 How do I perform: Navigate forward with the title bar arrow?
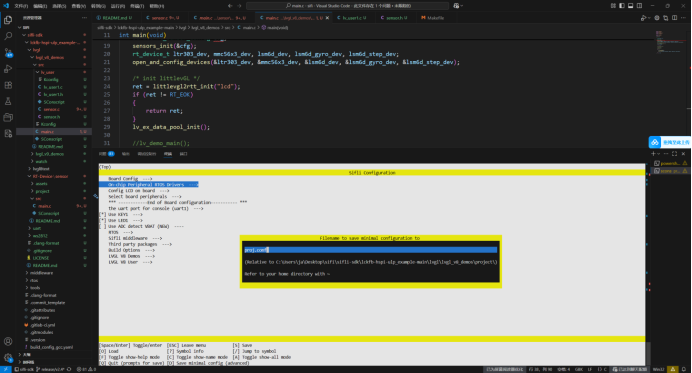tap(240, 6)
